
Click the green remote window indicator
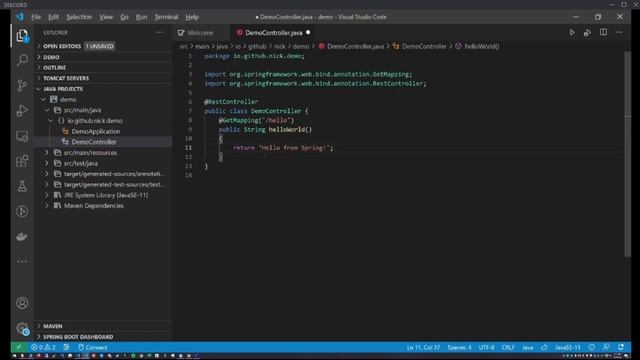(x=18, y=347)
